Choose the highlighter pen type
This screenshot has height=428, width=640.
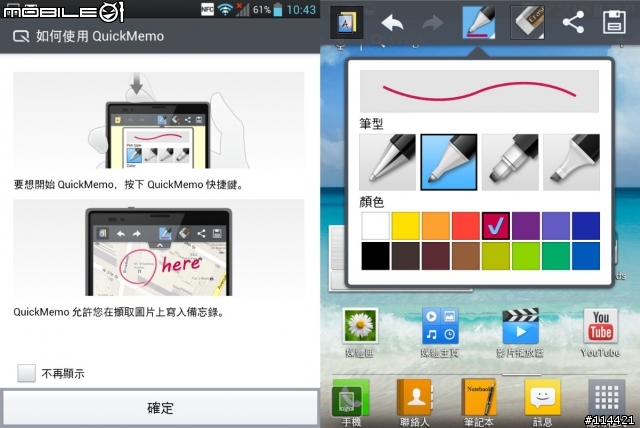point(571,162)
